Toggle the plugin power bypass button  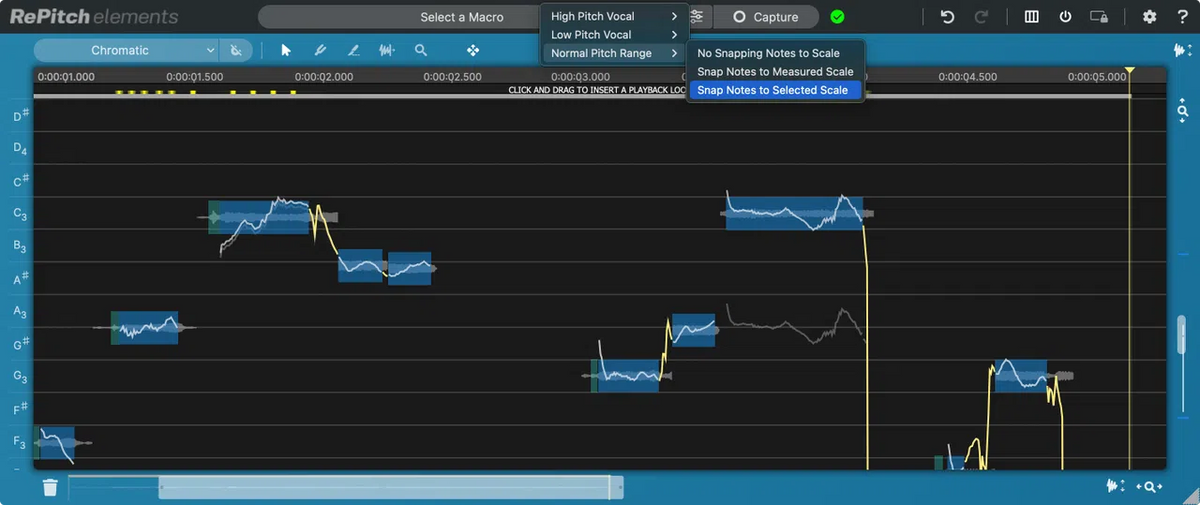coord(1065,17)
